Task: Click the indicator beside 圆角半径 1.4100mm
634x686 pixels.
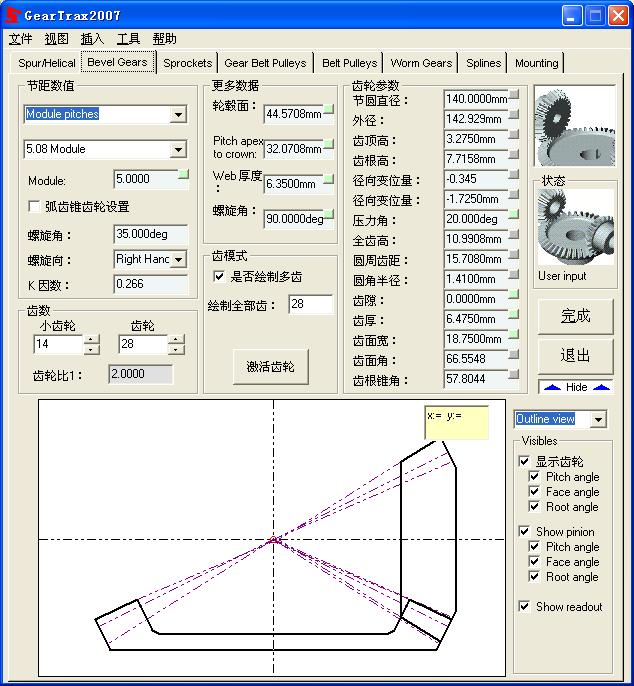Action: (x=514, y=274)
